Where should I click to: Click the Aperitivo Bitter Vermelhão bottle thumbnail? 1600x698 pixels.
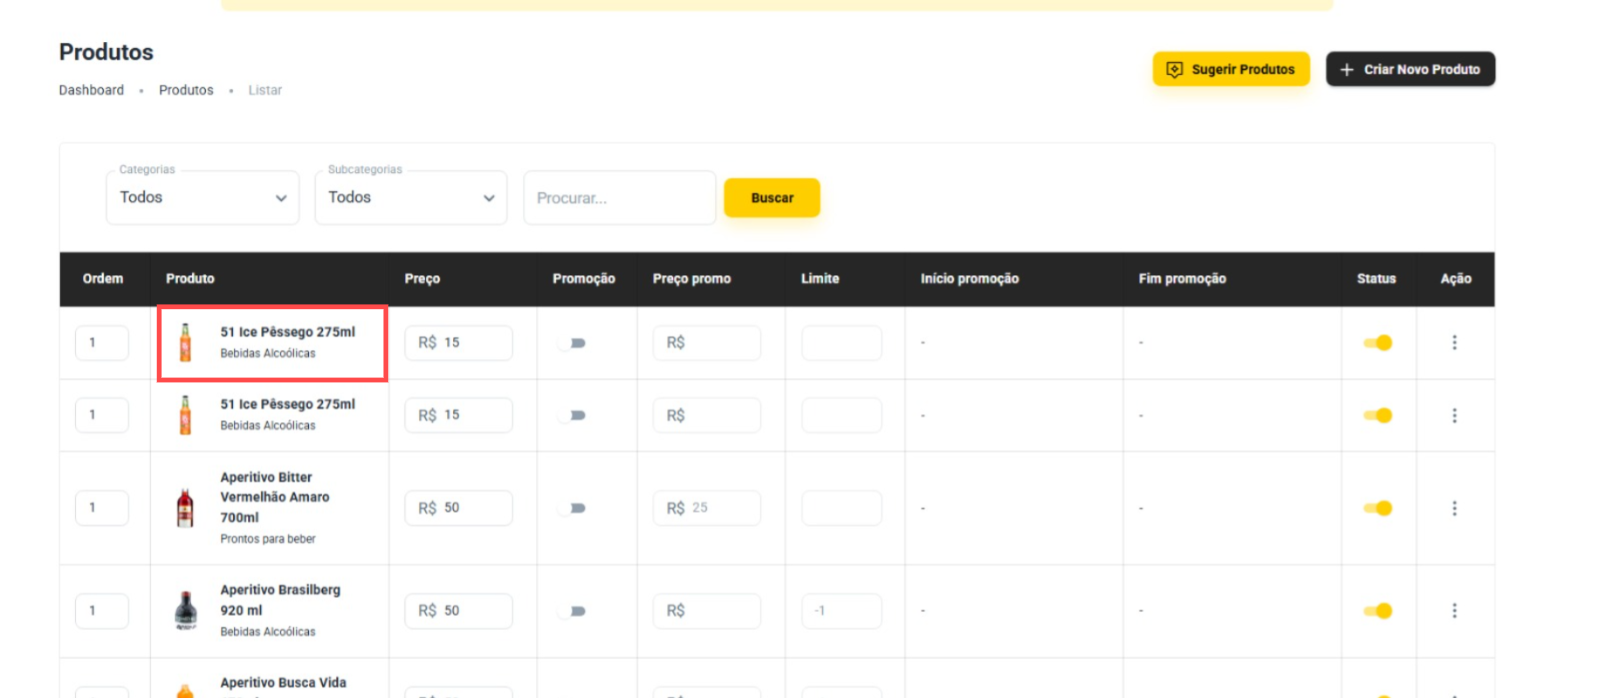click(x=185, y=508)
